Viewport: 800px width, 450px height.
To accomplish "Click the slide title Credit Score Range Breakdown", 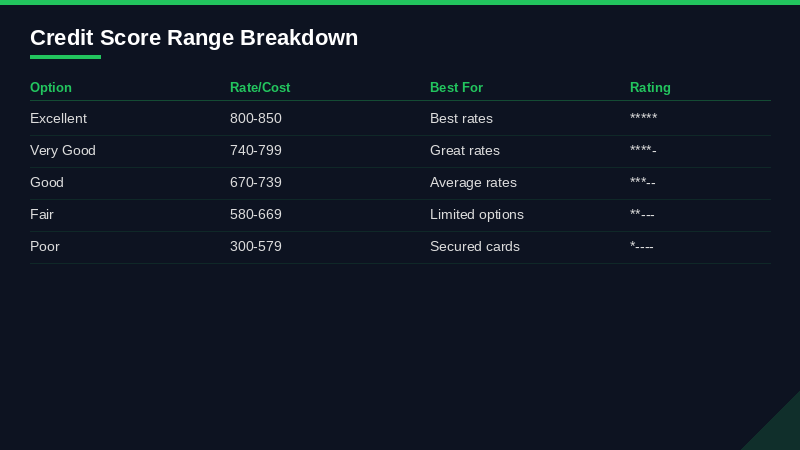I will pos(194,38).
